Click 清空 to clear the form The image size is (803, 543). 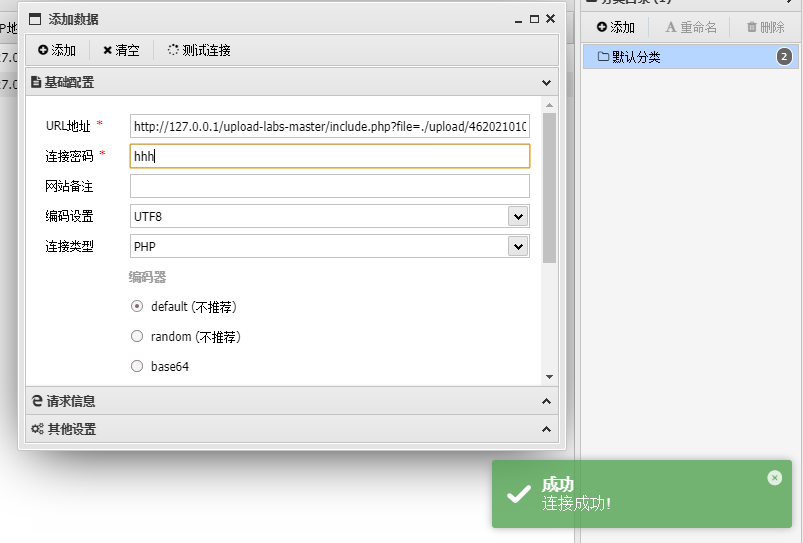pyautogui.click(x=121, y=50)
